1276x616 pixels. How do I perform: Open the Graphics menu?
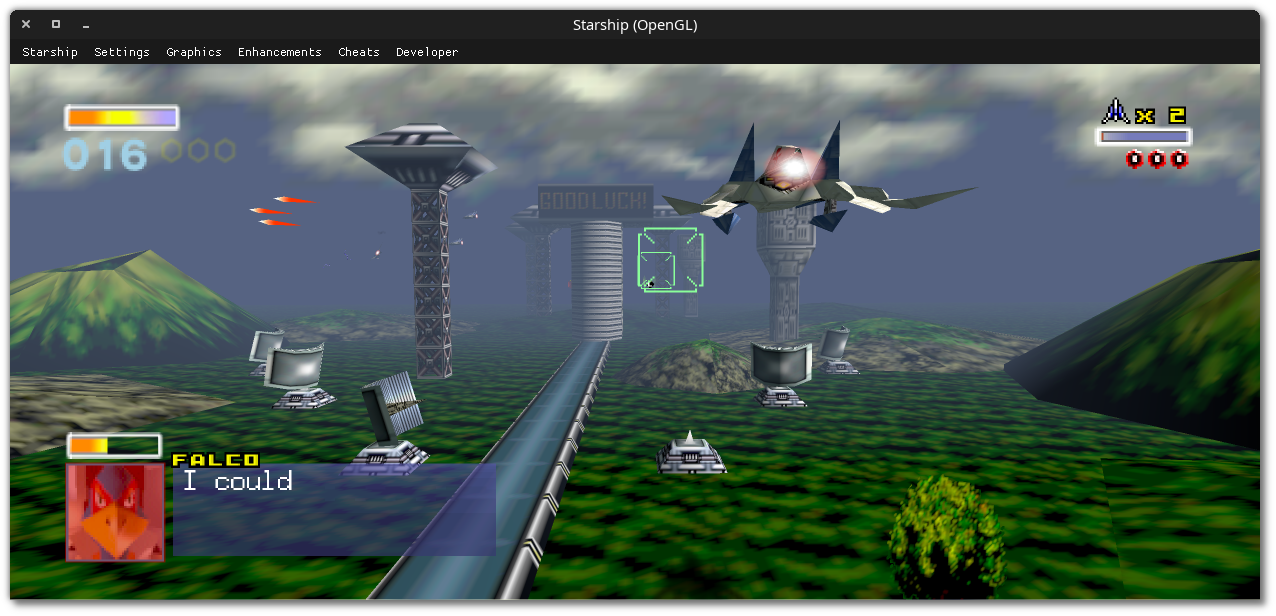(x=194, y=52)
